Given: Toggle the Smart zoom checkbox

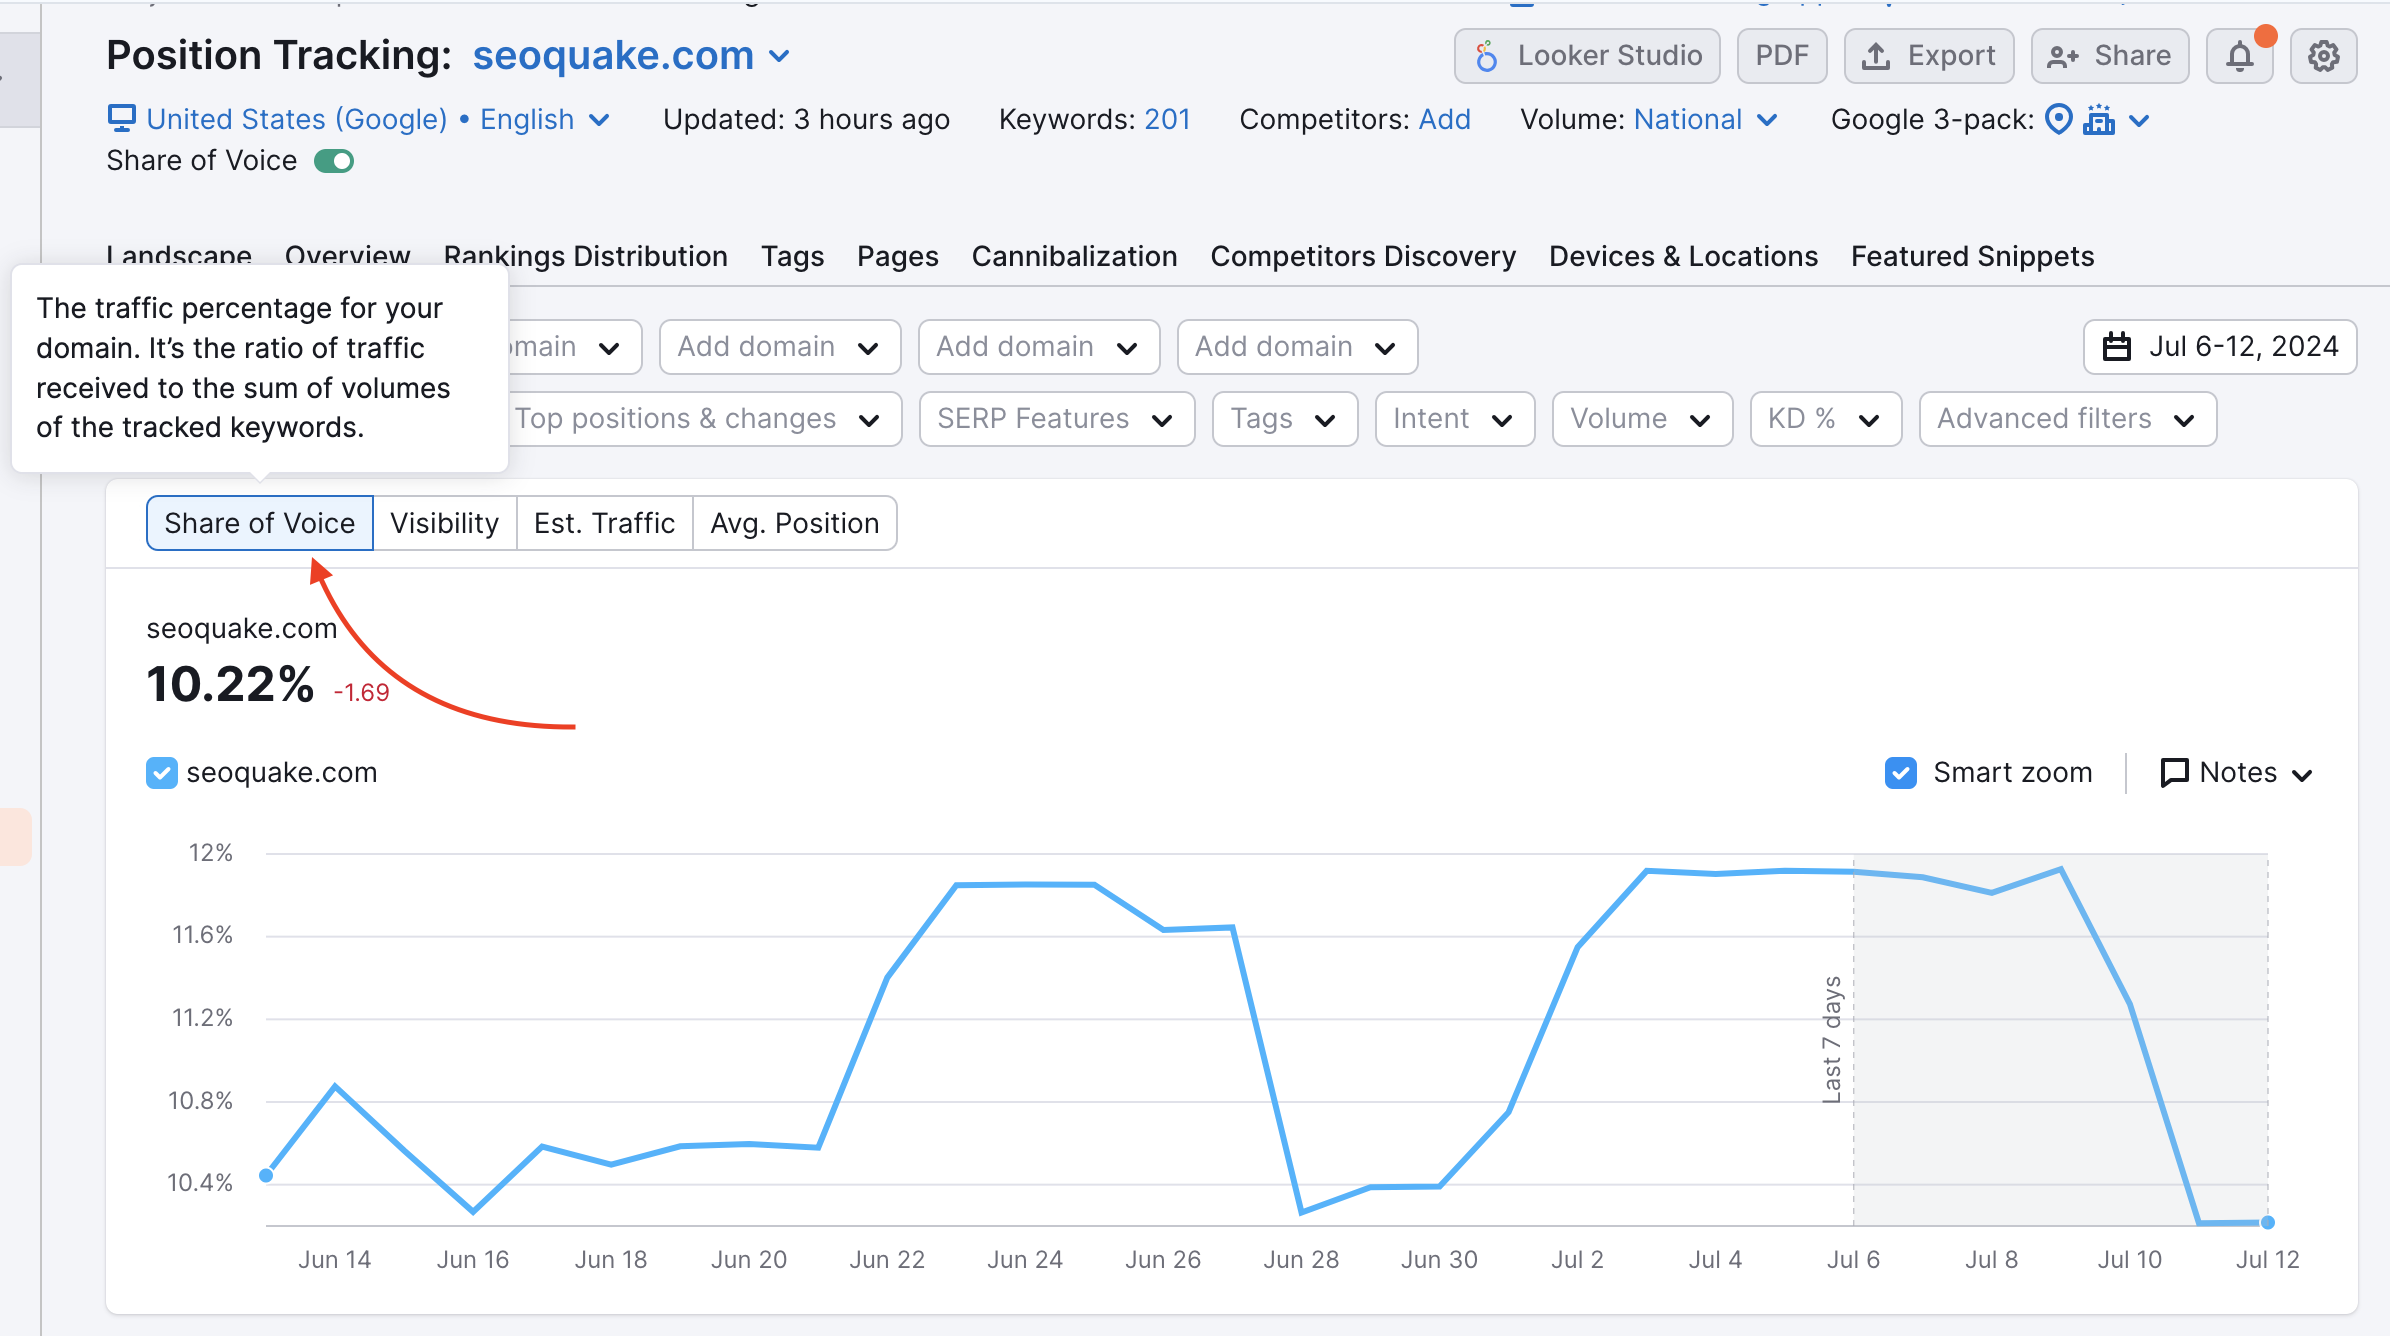Looking at the screenshot, I should (x=1901, y=773).
